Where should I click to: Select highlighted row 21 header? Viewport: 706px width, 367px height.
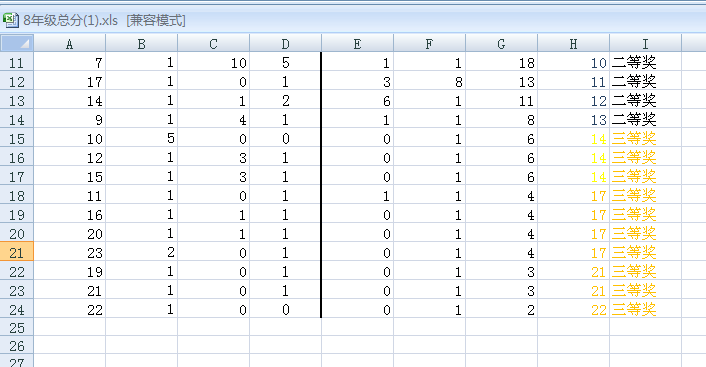17,252
